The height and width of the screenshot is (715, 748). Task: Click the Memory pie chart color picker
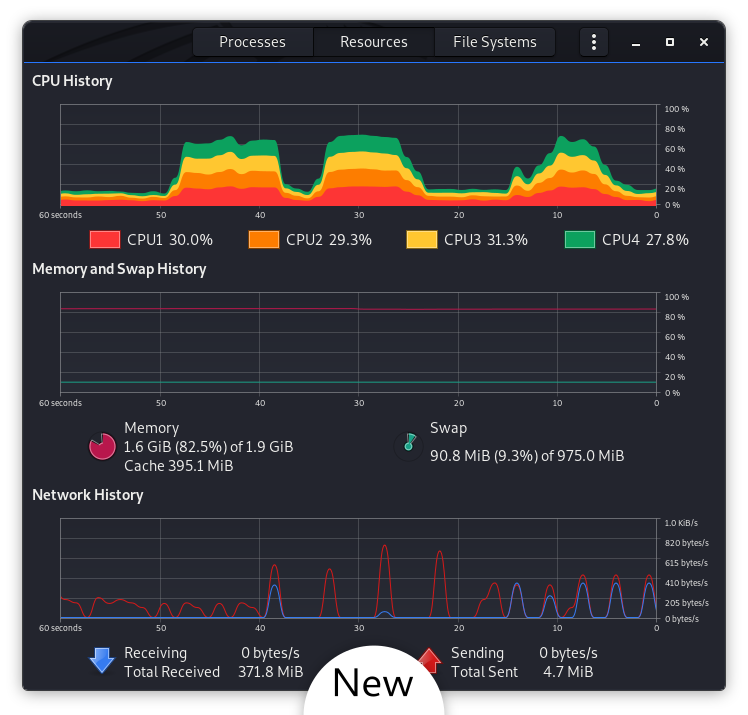coord(102,446)
